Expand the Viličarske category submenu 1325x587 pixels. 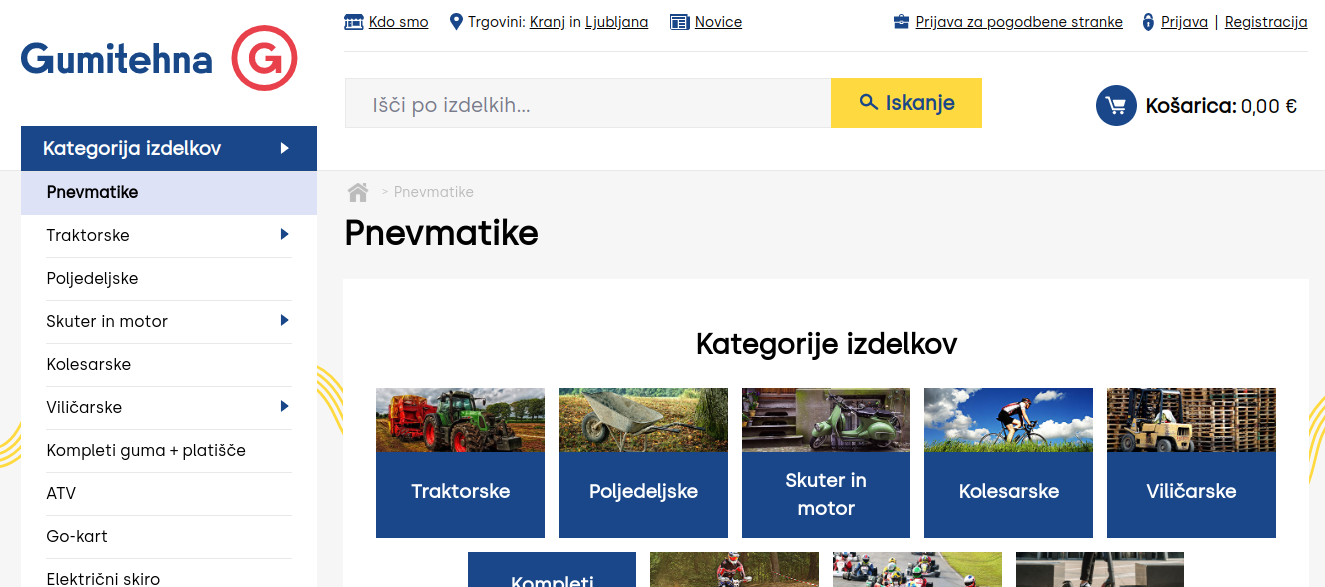(285, 408)
